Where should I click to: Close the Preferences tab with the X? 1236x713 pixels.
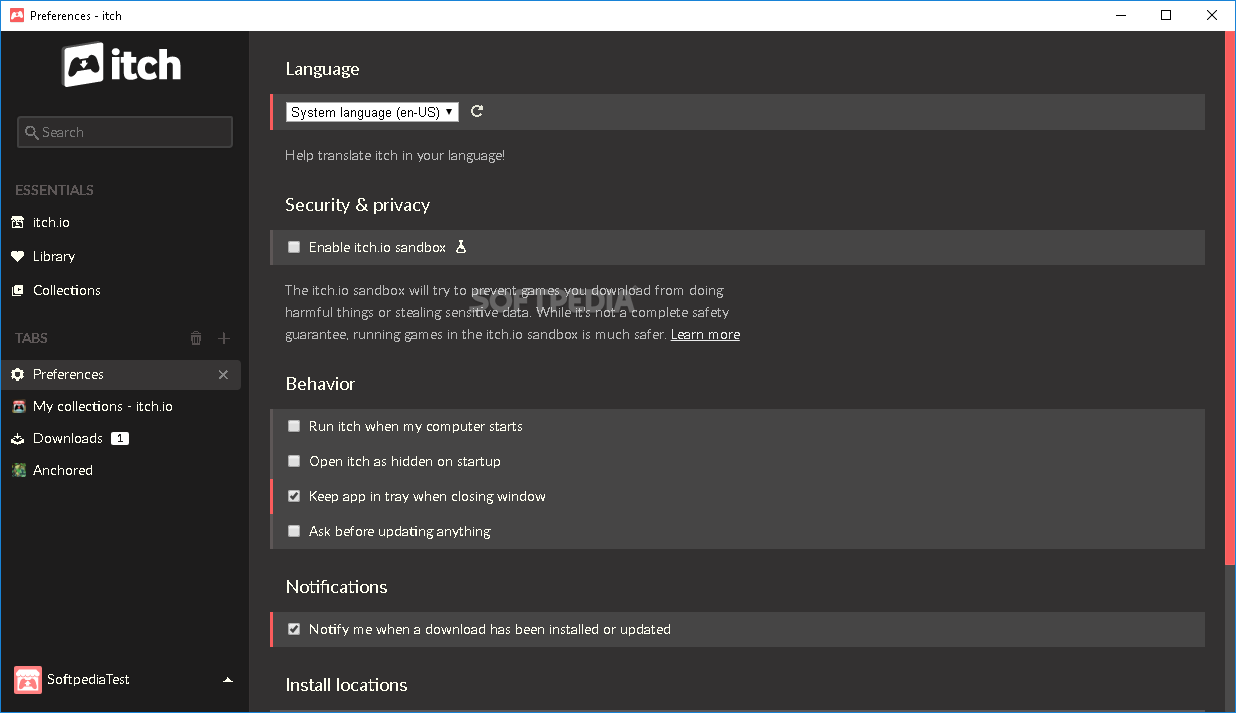point(223,374)
